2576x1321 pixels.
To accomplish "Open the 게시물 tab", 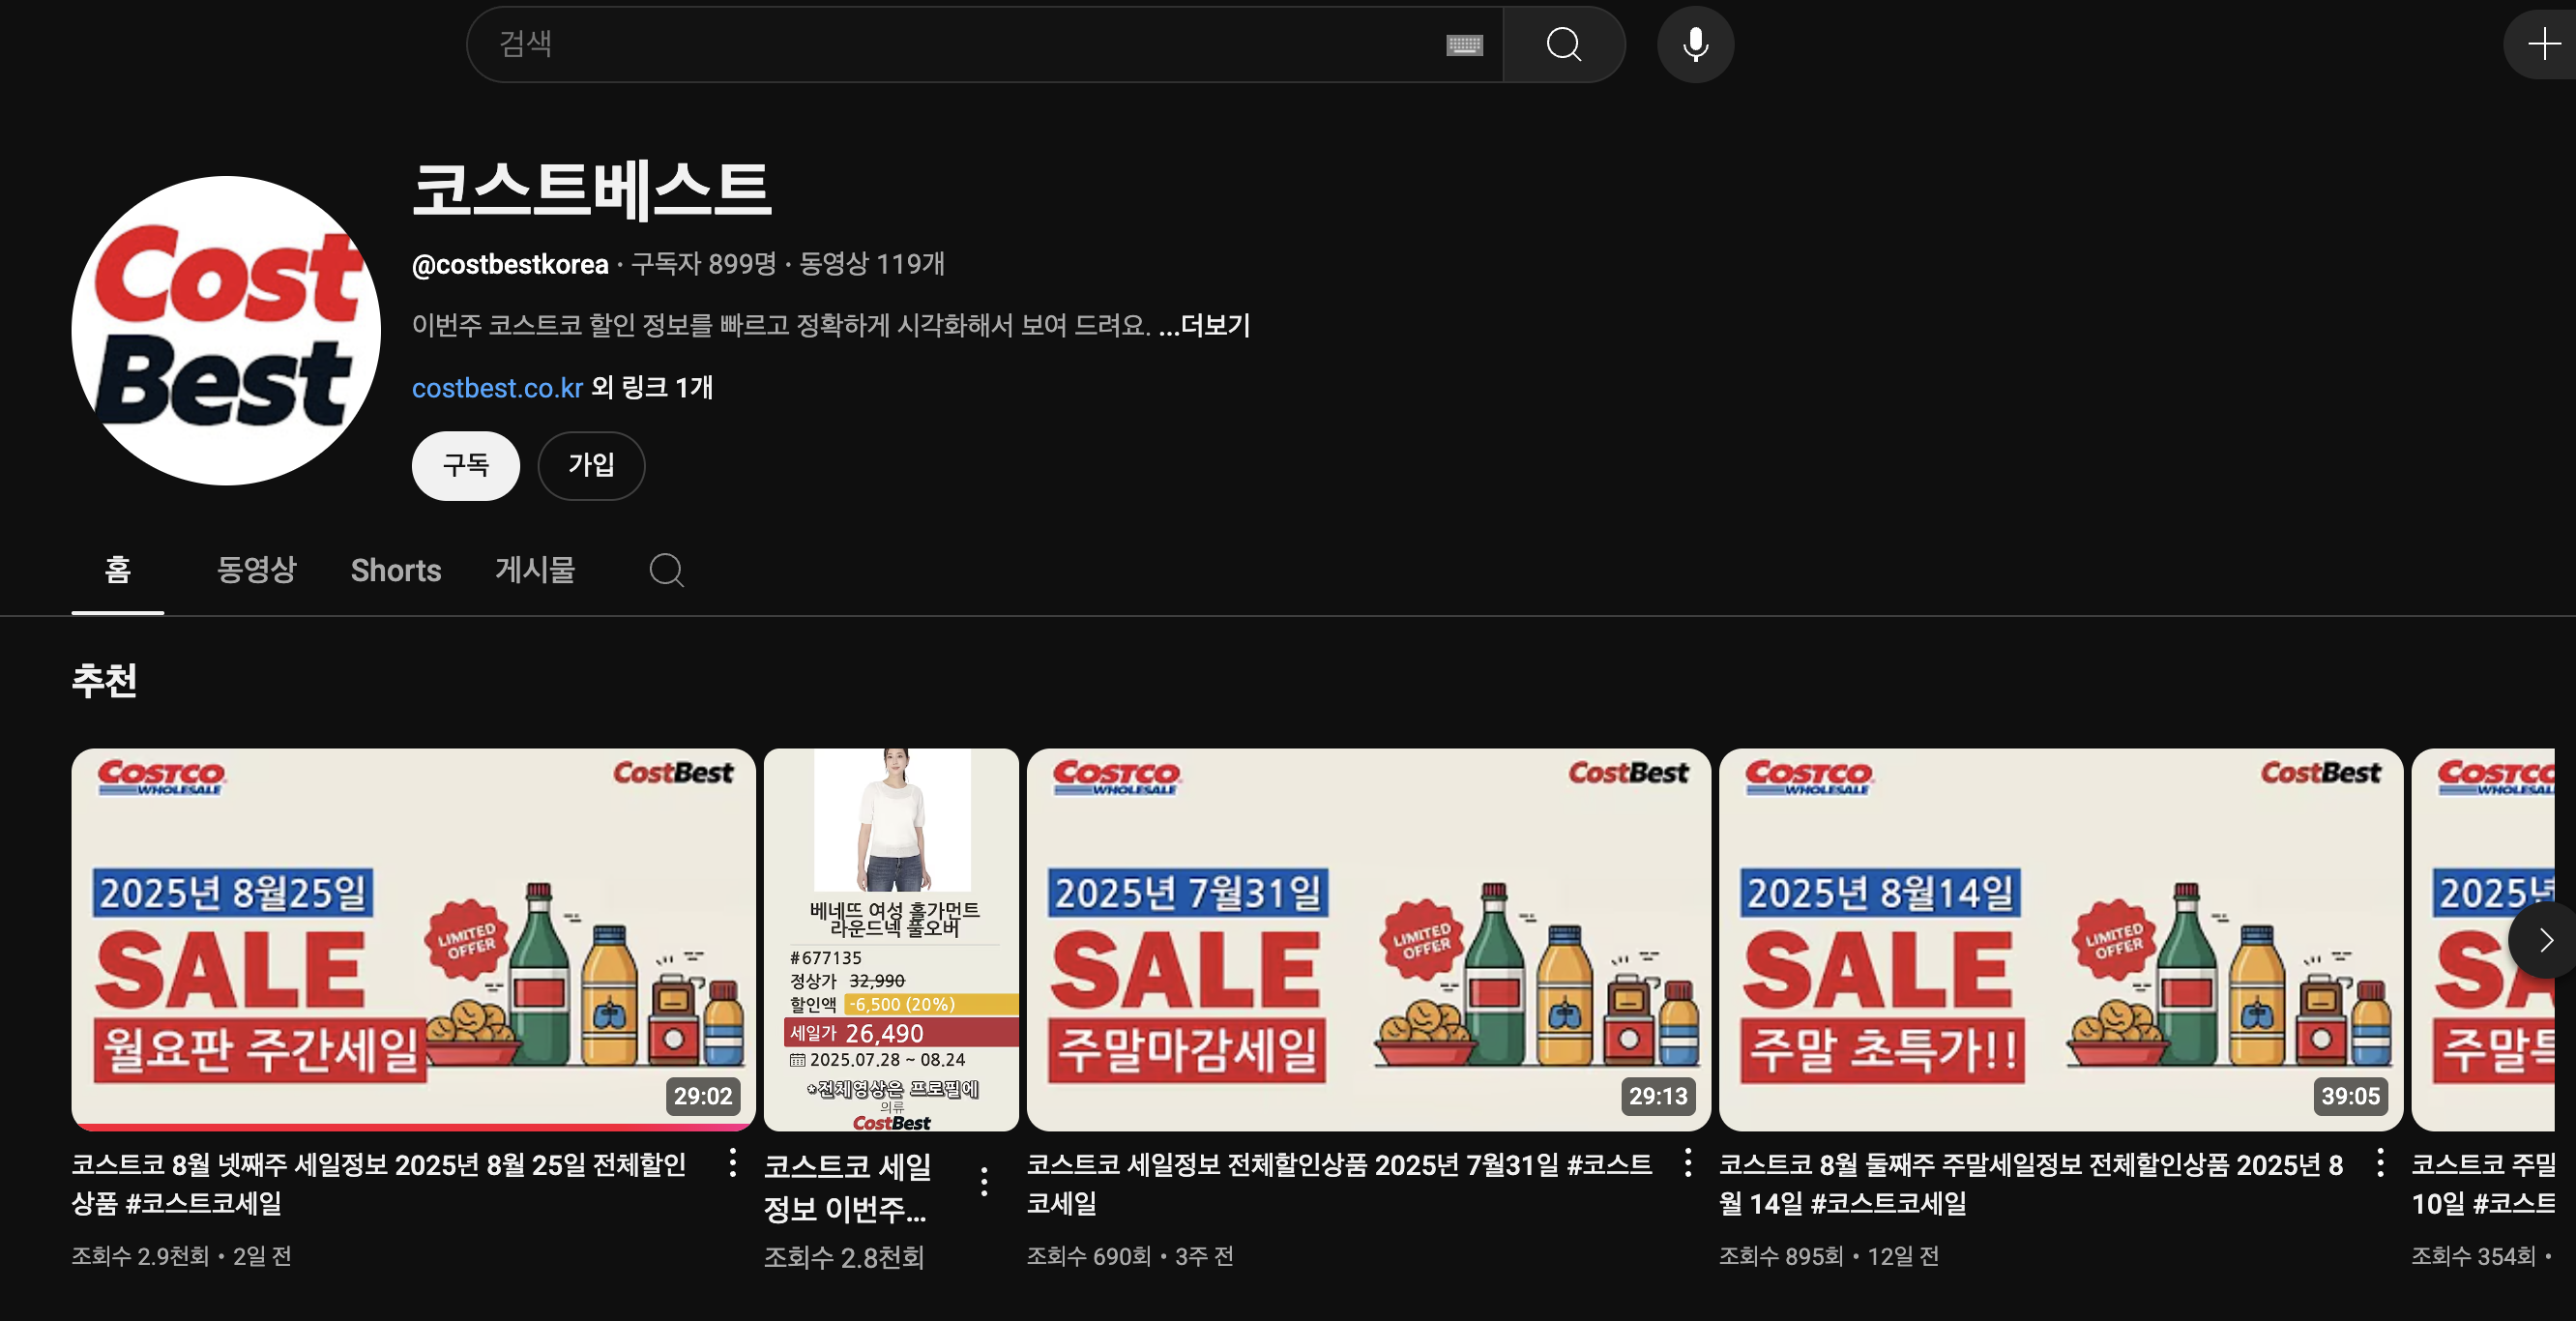I will (x=535, y=570).
